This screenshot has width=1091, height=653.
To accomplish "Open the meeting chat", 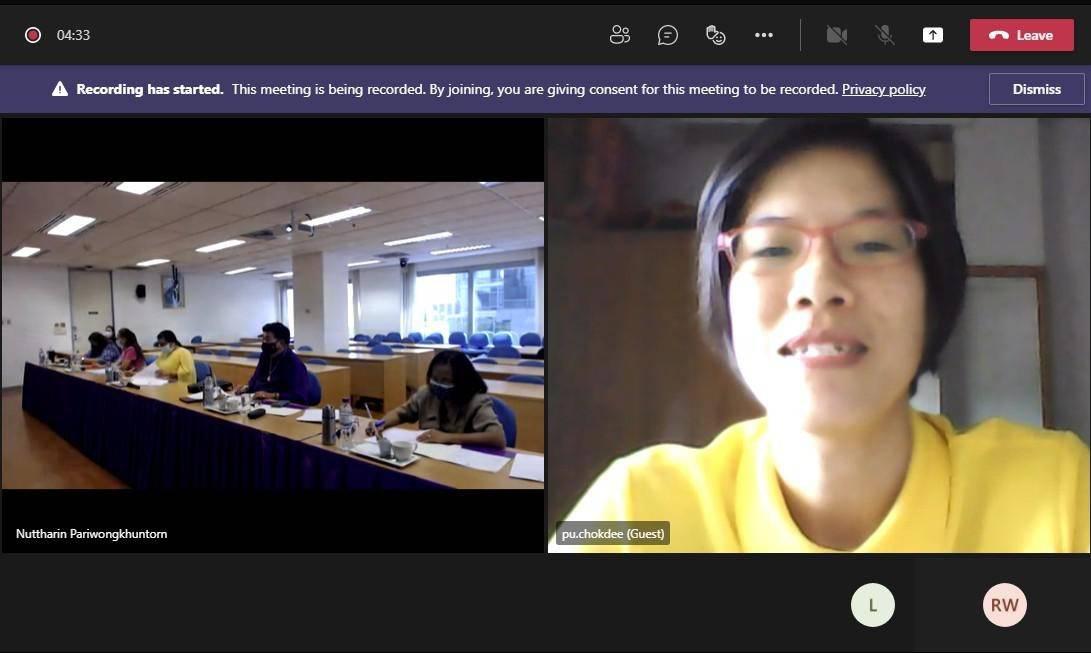I will pos(667,35).
